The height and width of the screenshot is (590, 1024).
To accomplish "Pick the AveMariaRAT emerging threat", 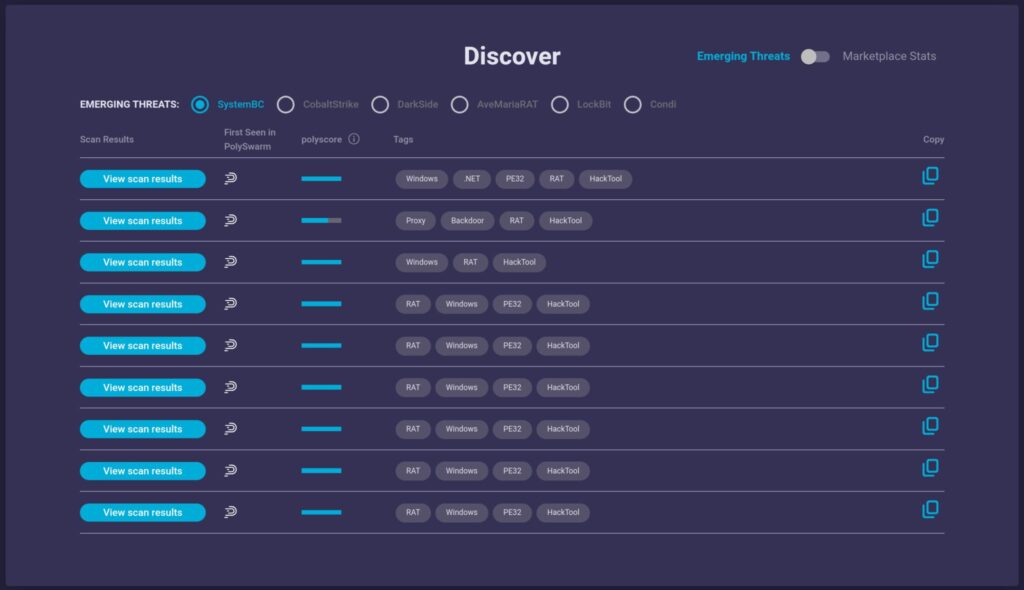I will pos(460,105).
